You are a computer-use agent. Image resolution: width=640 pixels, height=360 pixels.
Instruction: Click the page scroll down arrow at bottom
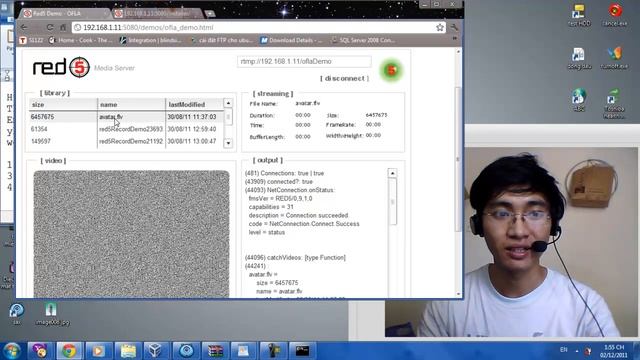coord(458,294)
